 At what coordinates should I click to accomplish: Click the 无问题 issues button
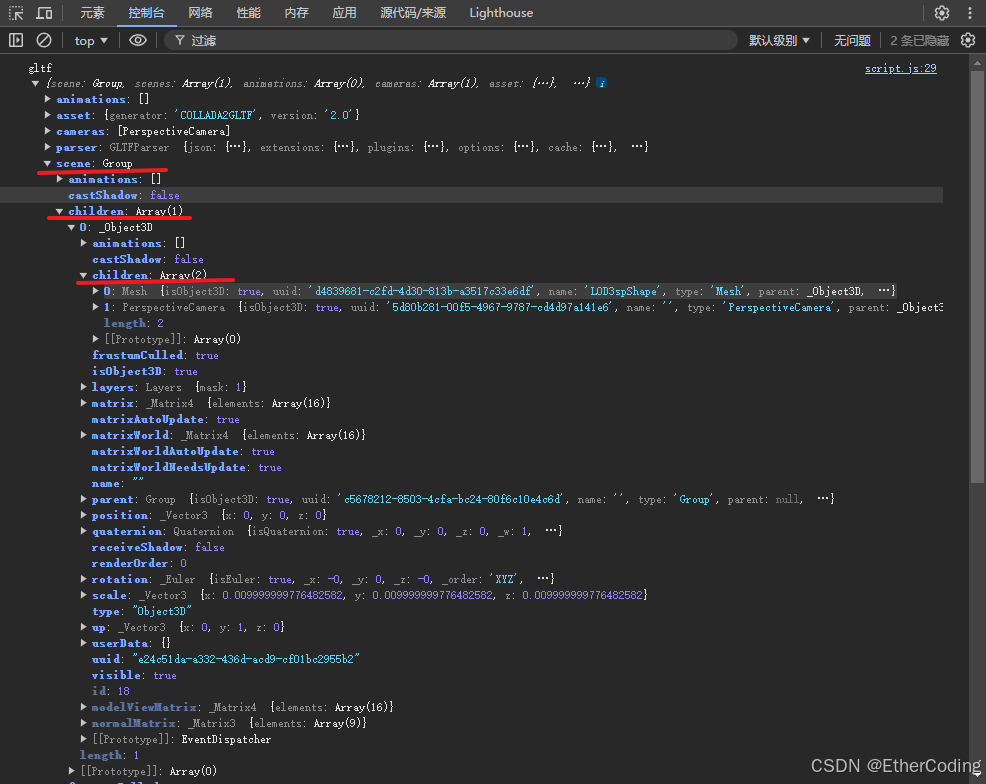[852, 40]
